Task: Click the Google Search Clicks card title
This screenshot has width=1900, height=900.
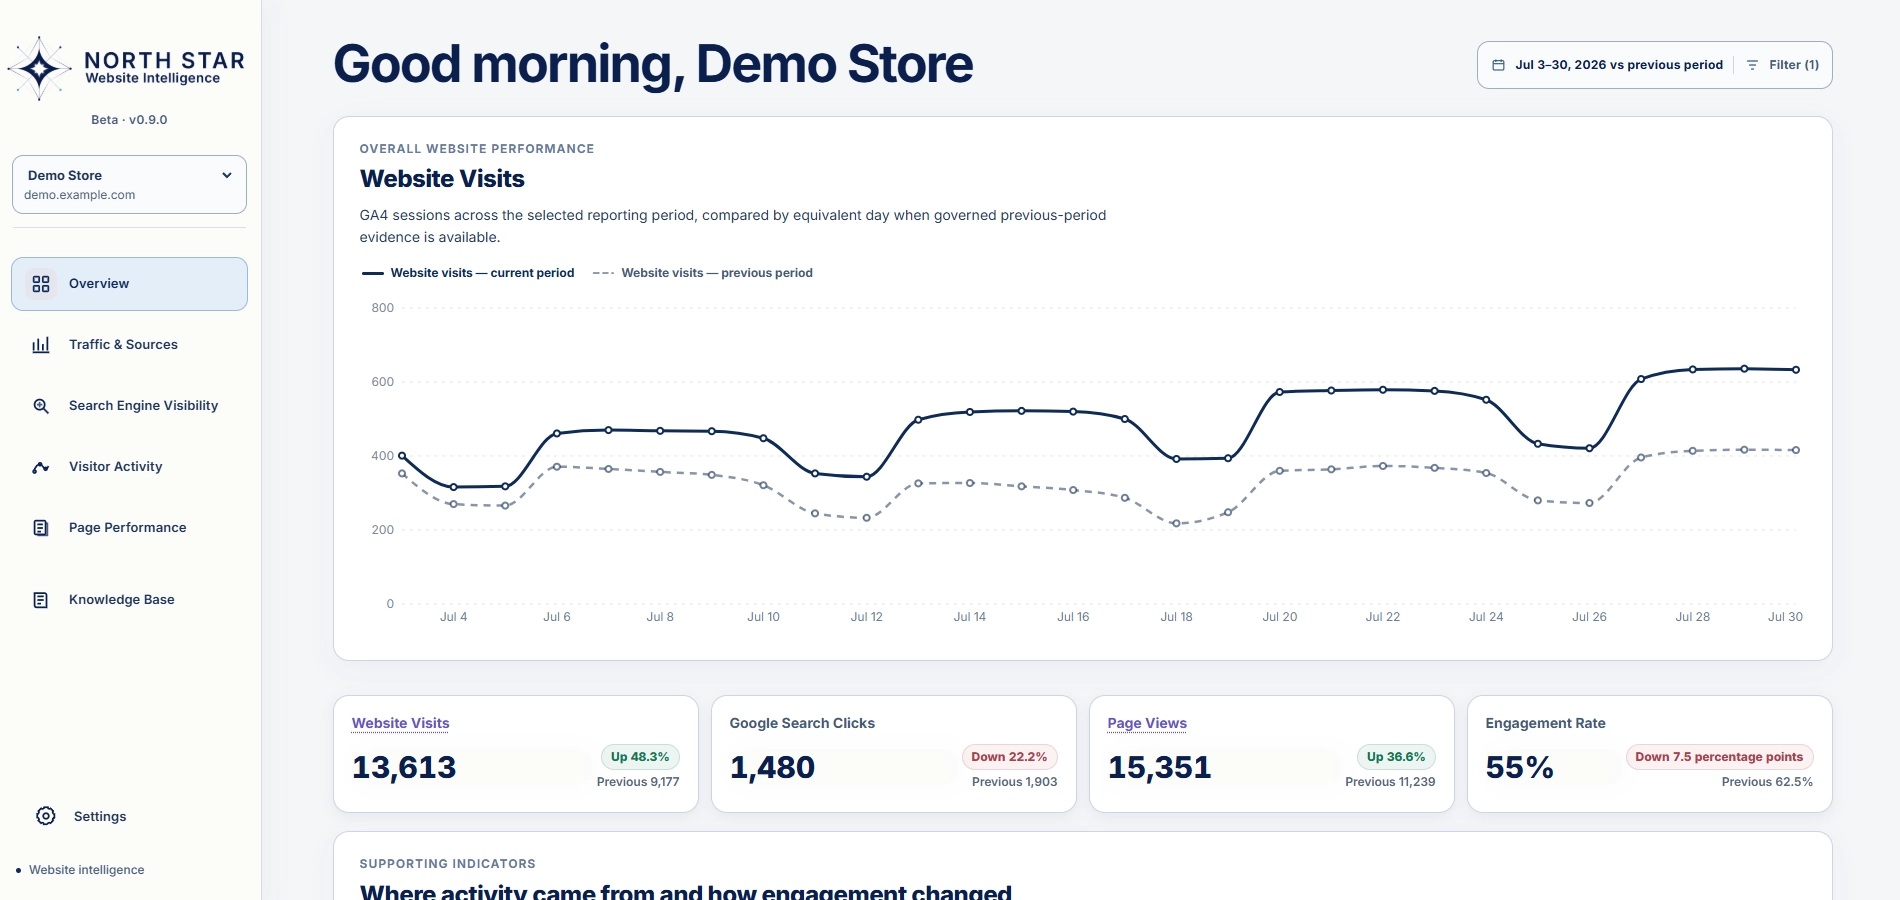Action: tap(802, 723)
